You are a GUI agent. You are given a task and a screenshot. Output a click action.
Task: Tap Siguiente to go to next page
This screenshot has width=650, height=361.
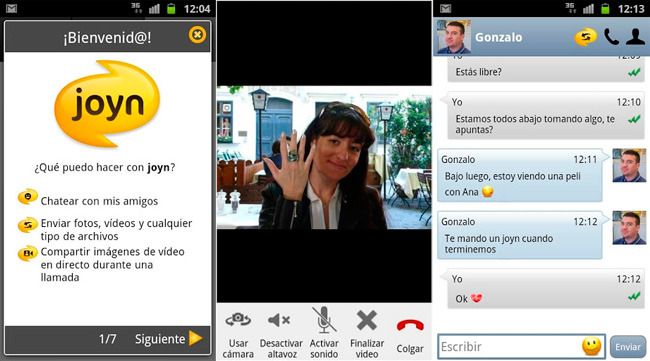coord(168,339)
